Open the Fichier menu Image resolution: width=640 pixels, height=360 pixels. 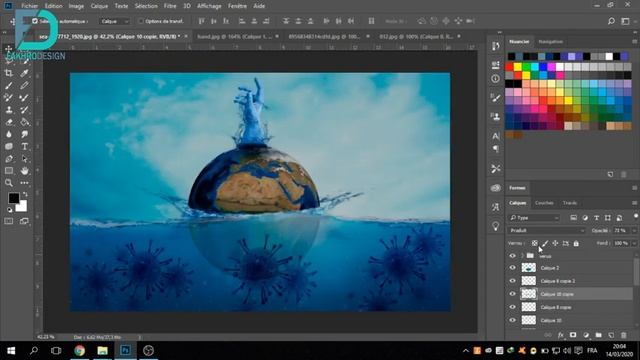click(x=29, y=6)
